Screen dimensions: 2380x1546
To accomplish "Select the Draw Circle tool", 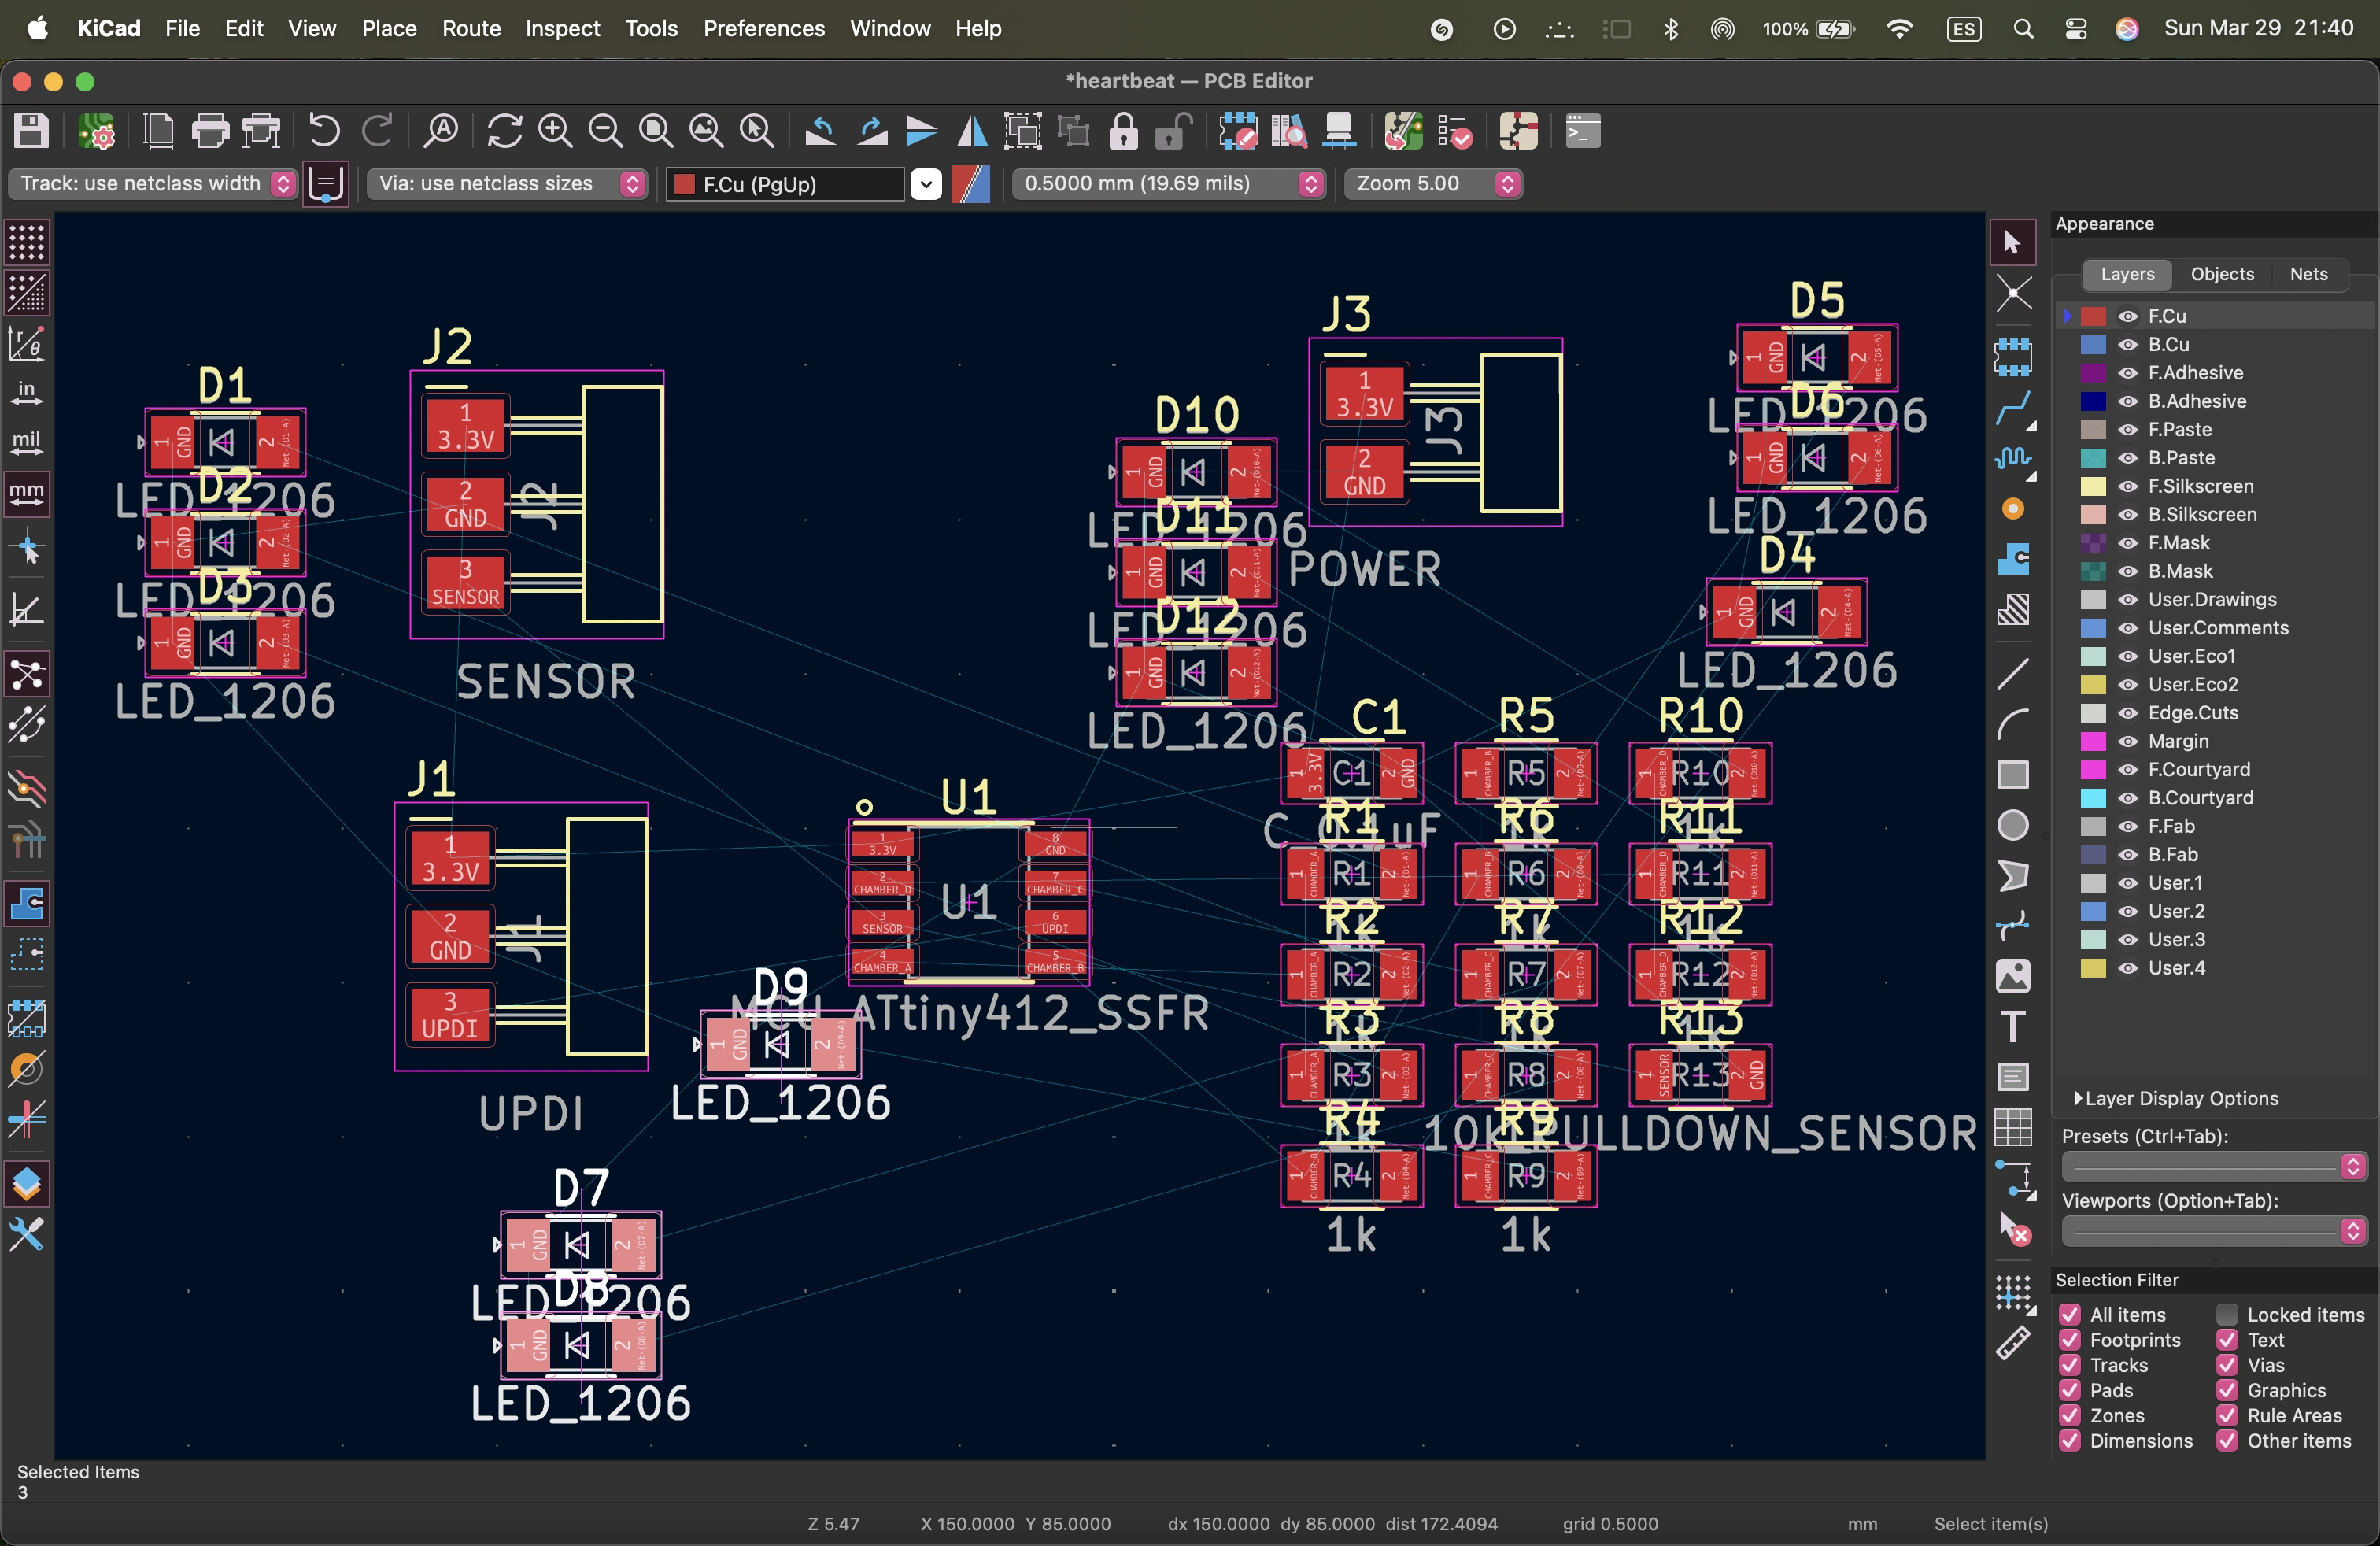I will (2013, 825).
